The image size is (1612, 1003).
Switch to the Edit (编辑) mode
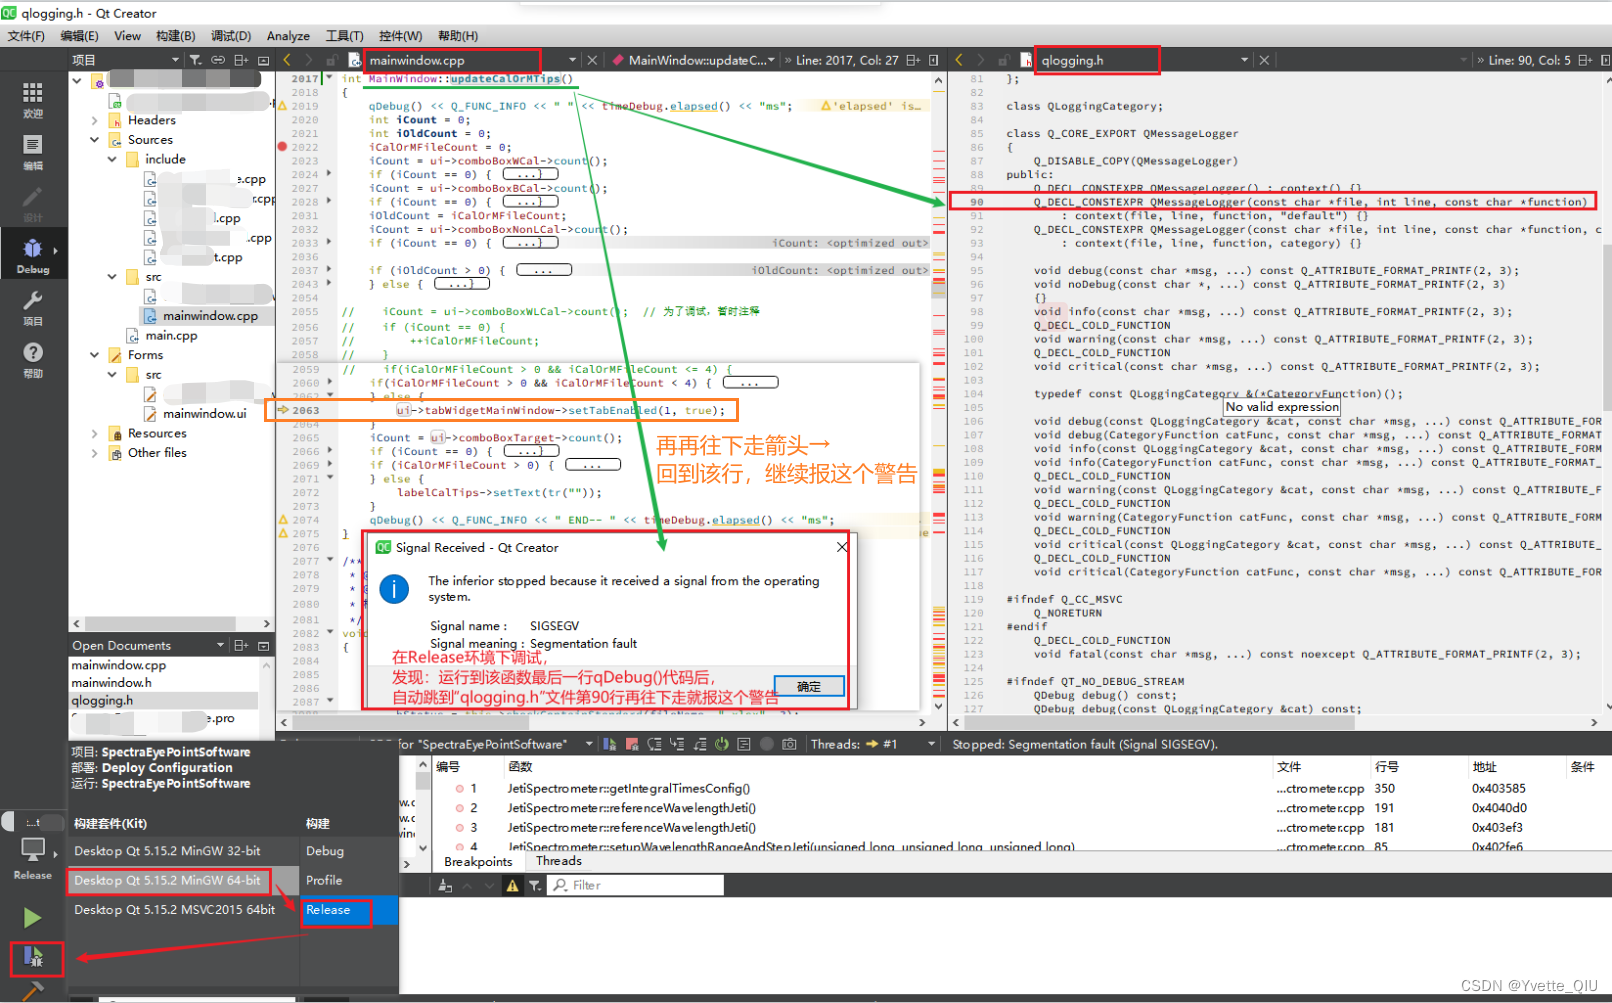point(33,152)
